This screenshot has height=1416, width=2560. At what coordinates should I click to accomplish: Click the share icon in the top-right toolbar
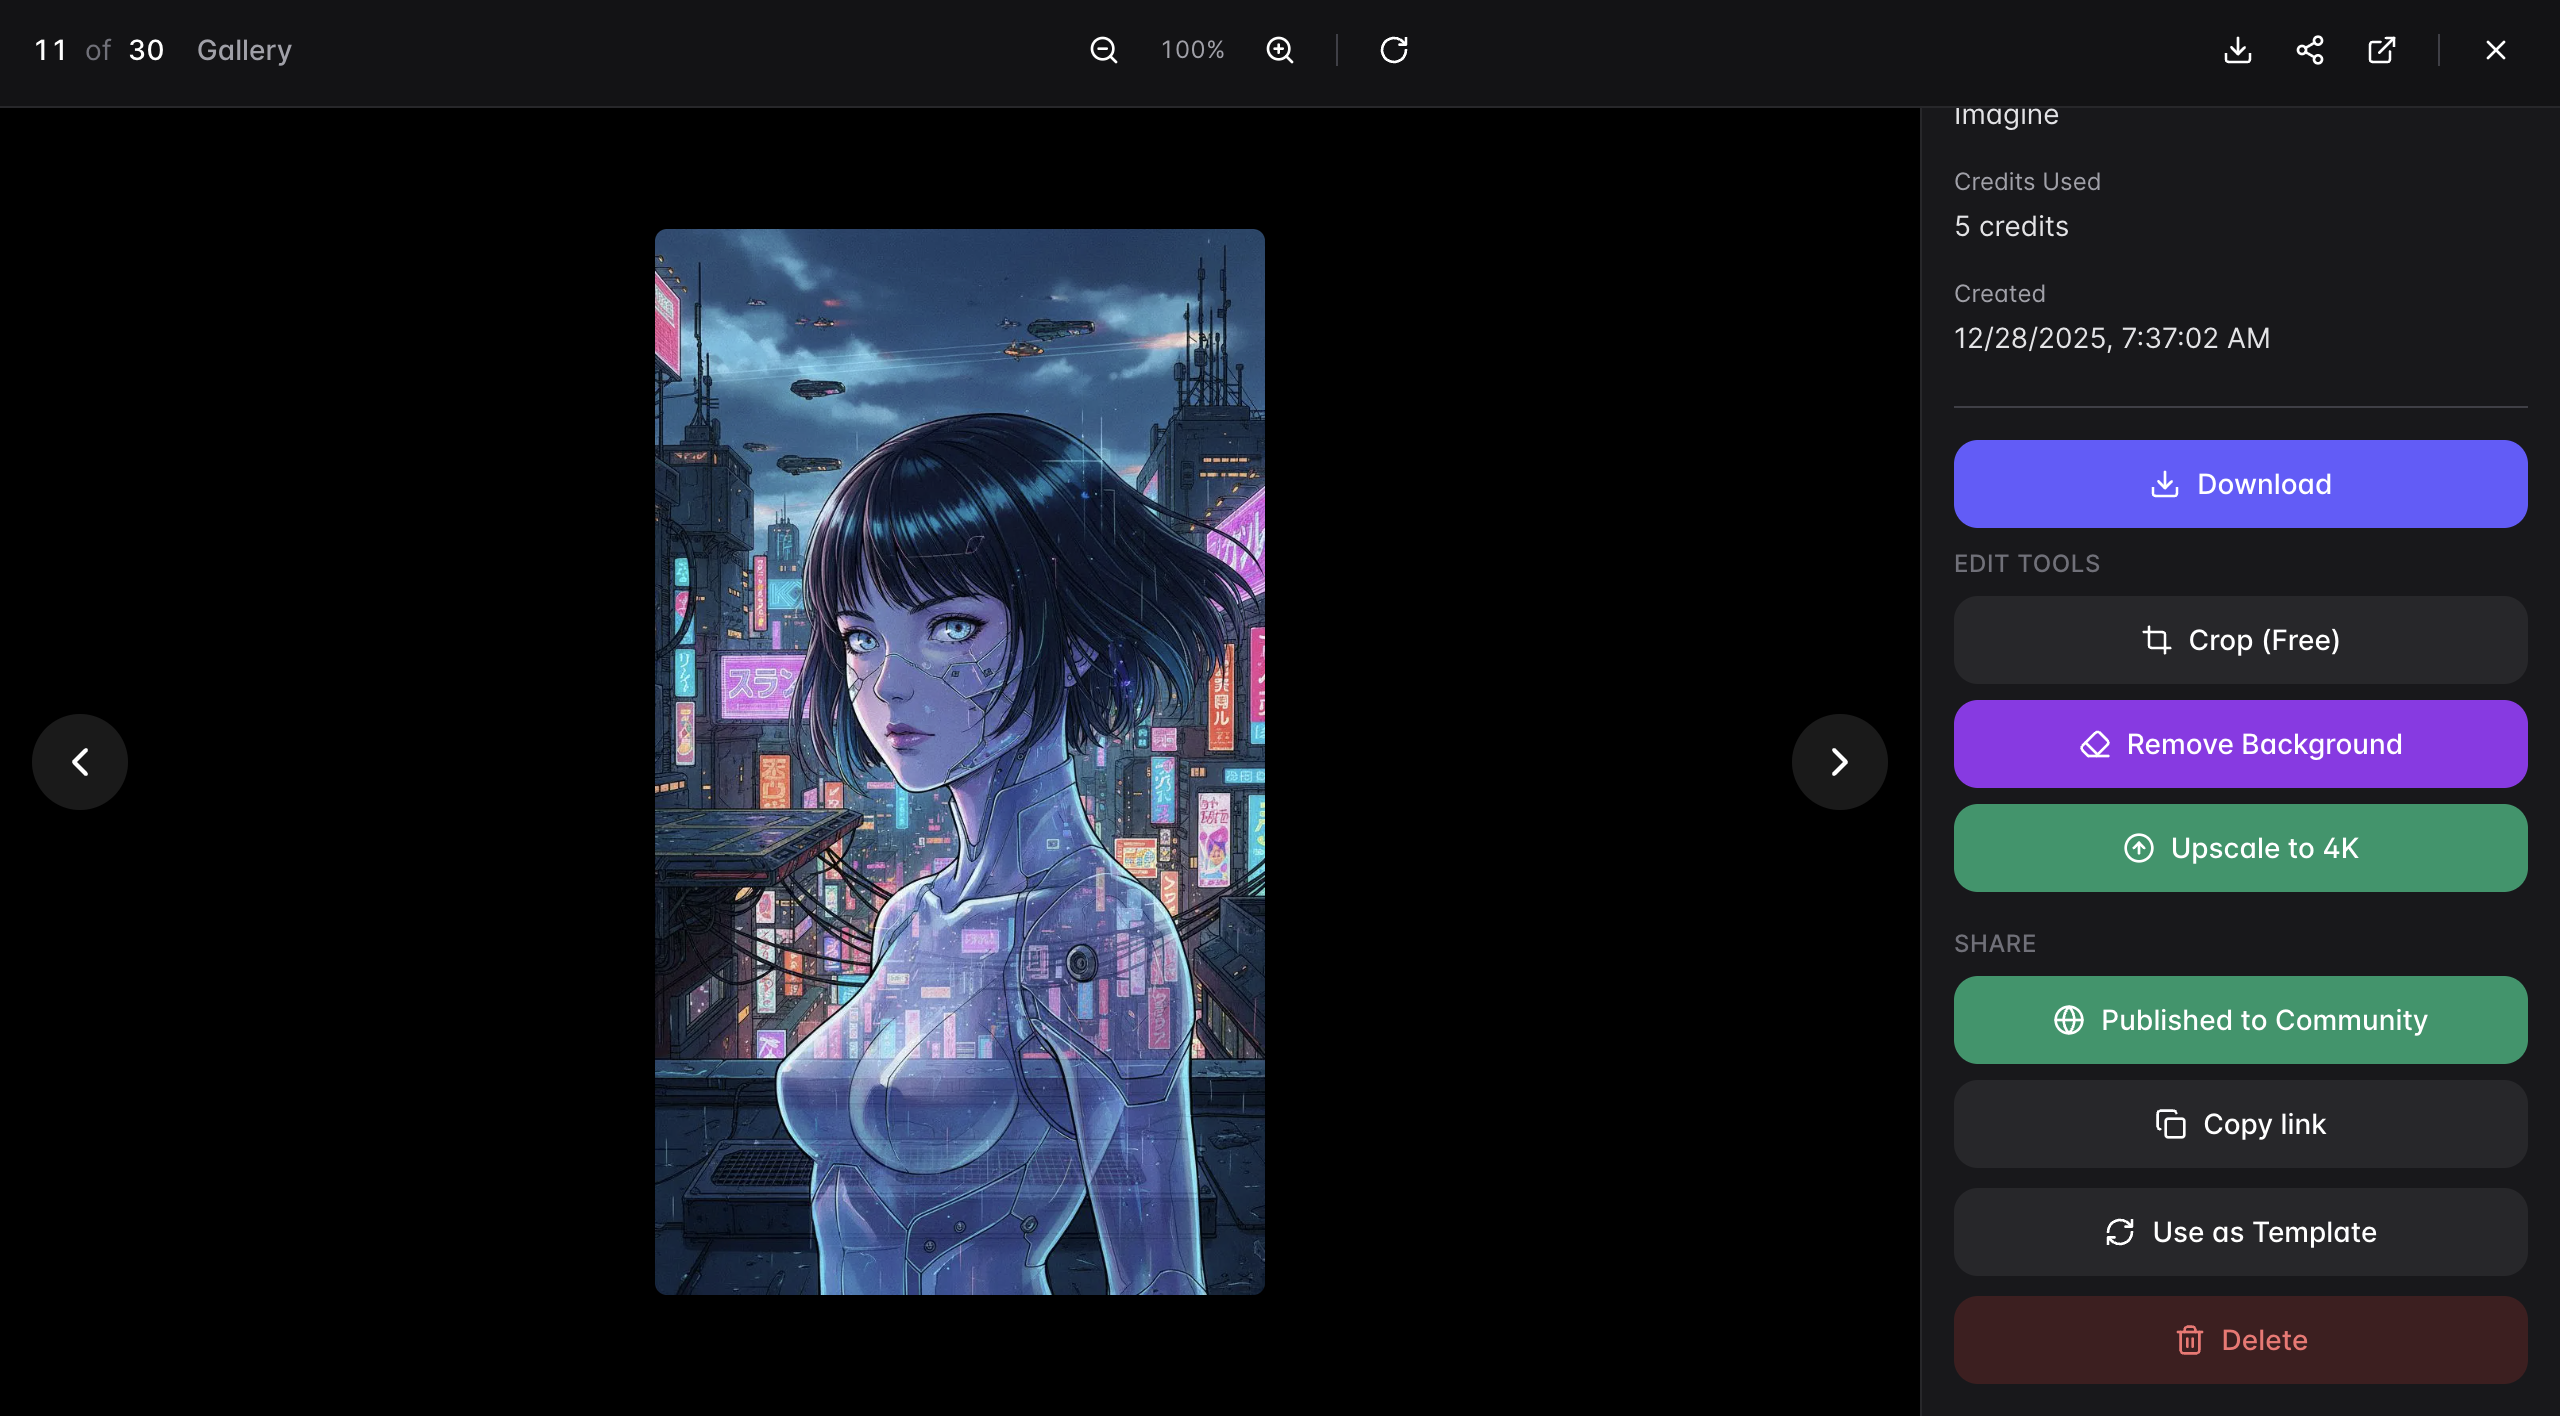pos(2310,49)
